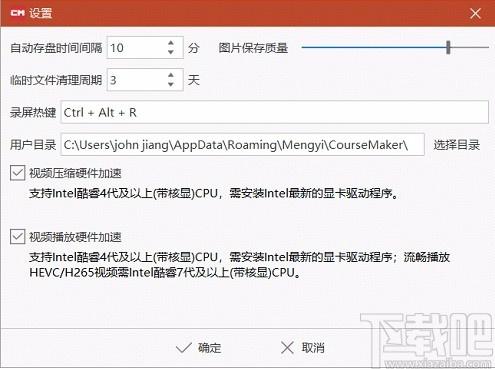
Task: Click the 图片保存质量 label
Action: pyautogui.click(x=253, y=48)
